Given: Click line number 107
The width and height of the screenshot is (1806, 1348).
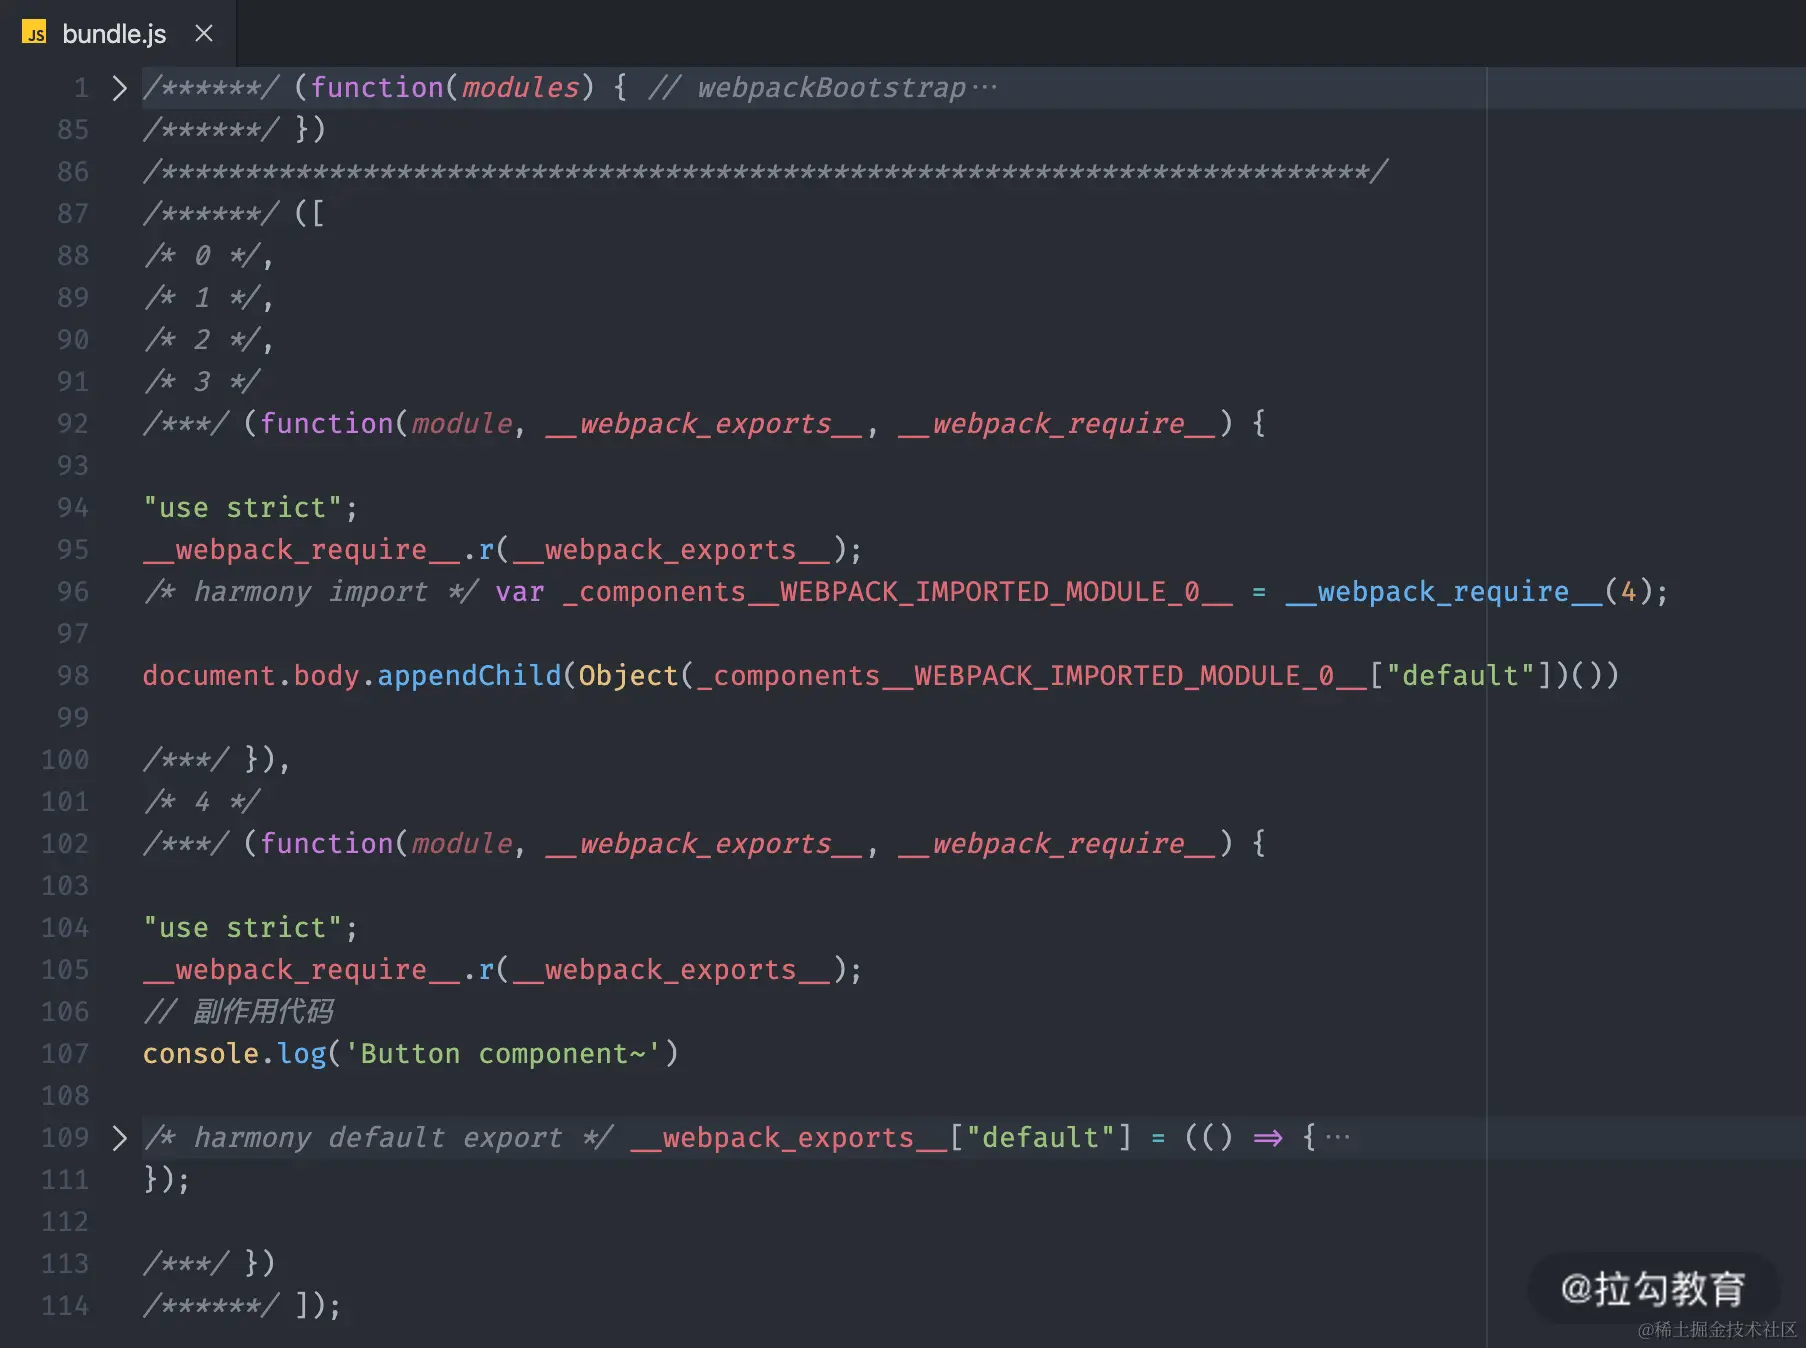Looking at the screenshot, I should coord(65,1054).
